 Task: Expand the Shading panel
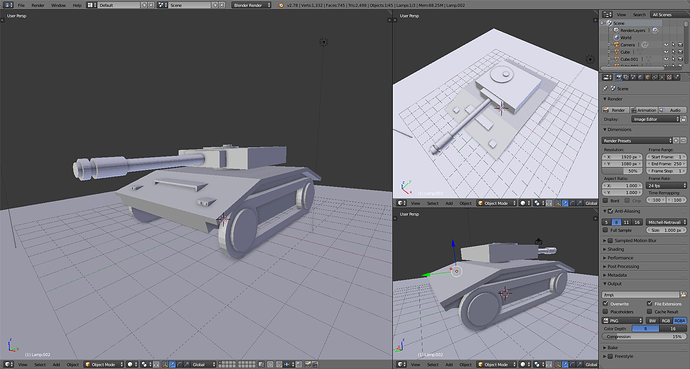[615, 249]
